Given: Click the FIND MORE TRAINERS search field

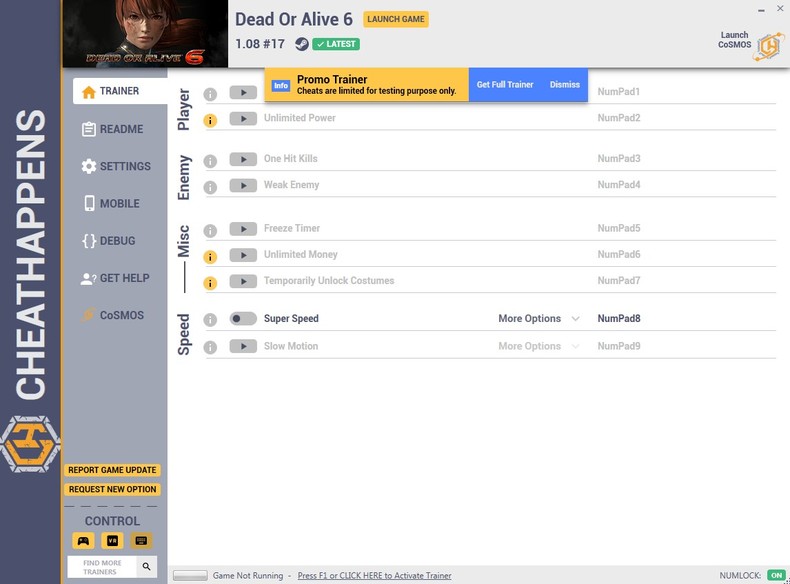Looking at the screenshot, I should [102, 567].
